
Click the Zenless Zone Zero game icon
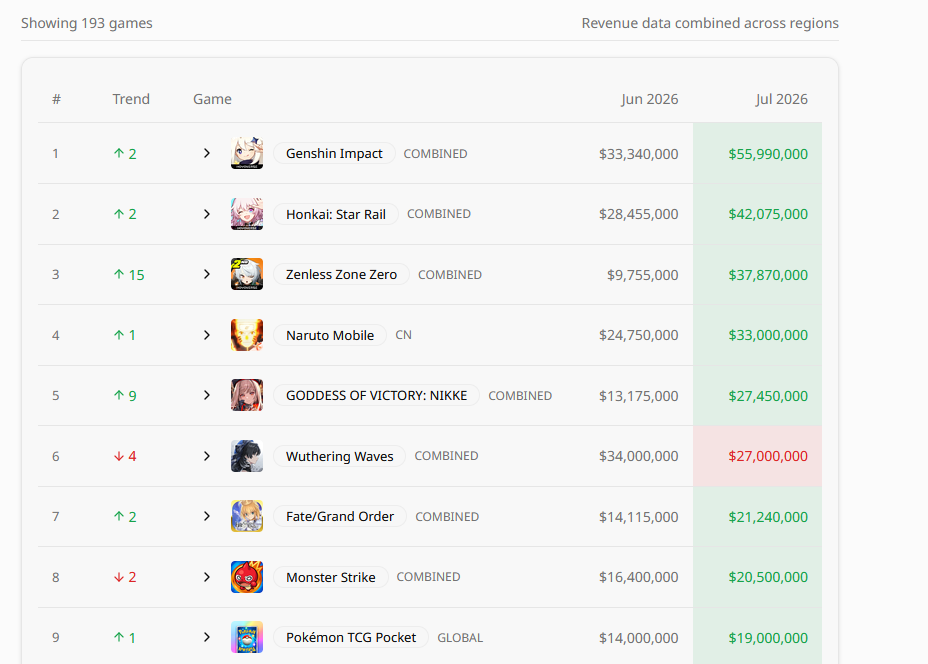[x=247, y=274]
